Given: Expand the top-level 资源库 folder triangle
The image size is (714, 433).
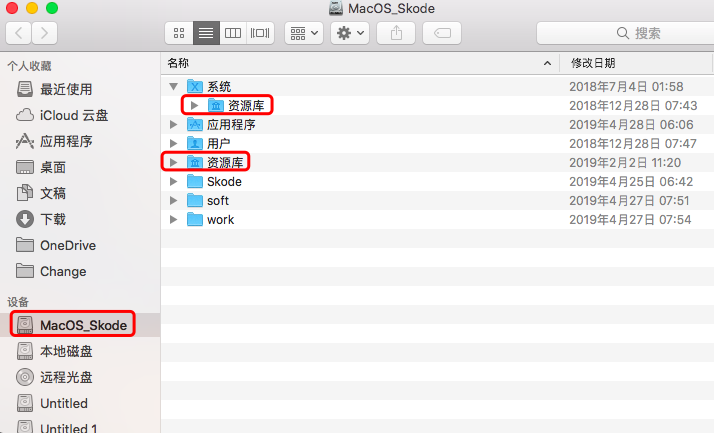Looking at the screenshot, I should click(x=173, y=162).
